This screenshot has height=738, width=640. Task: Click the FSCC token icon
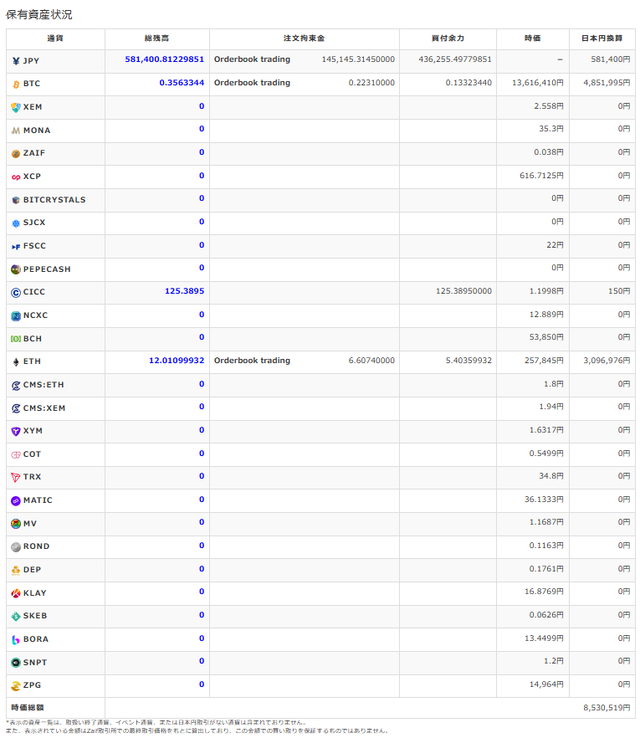[x=16, y=246]
